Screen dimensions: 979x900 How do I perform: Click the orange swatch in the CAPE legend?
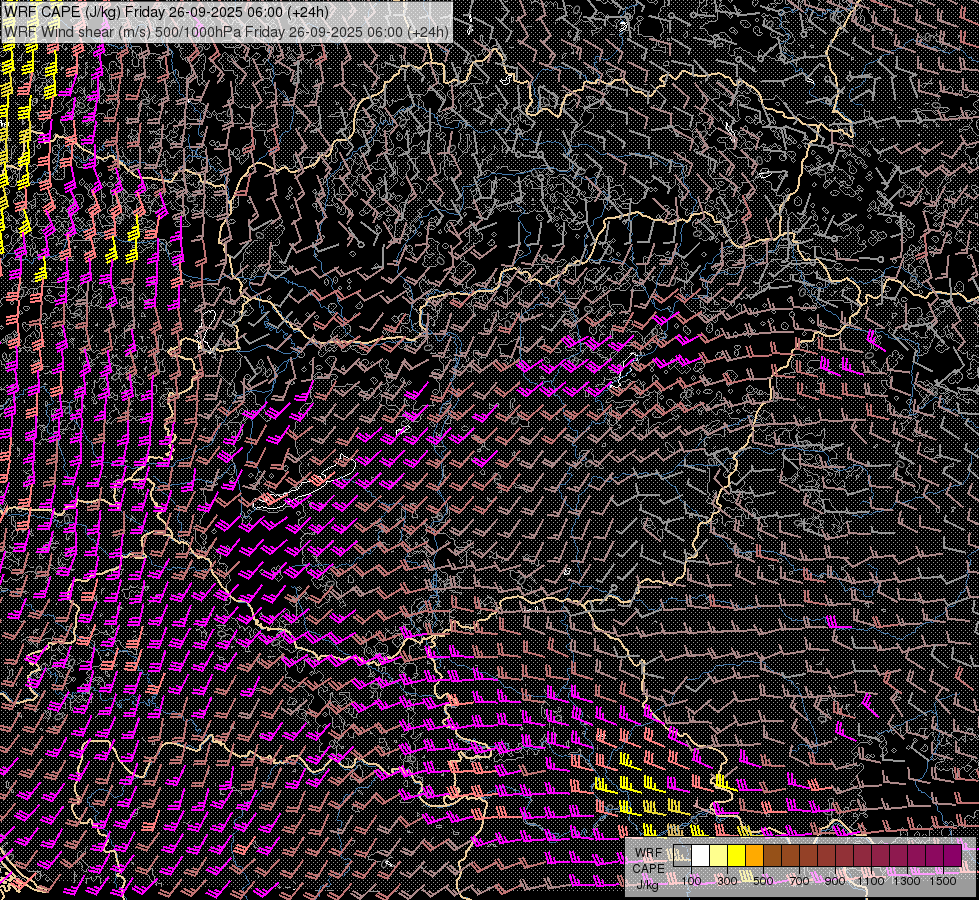(755, 856)
